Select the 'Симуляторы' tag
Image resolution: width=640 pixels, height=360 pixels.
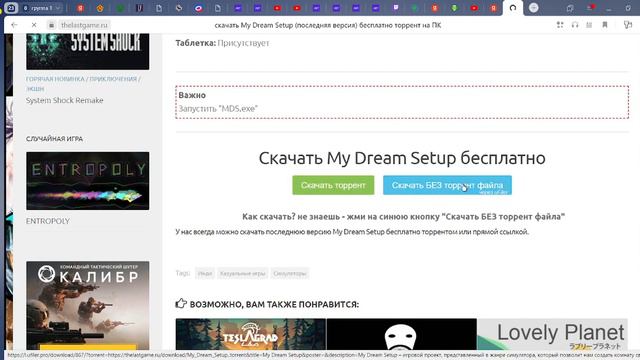point(290,273)
